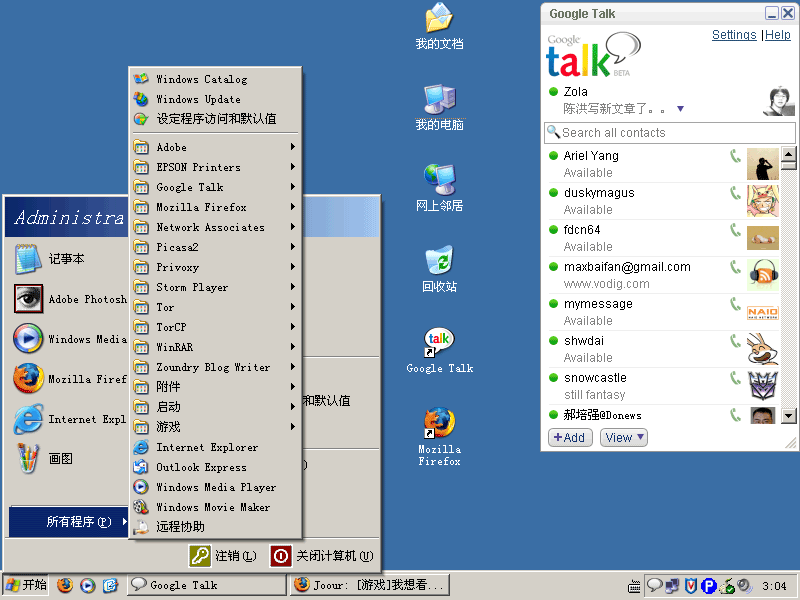This screenshot has width=800, height=600.
Task: Open 回收站 recycle bin icon
Action: [439, 269]
